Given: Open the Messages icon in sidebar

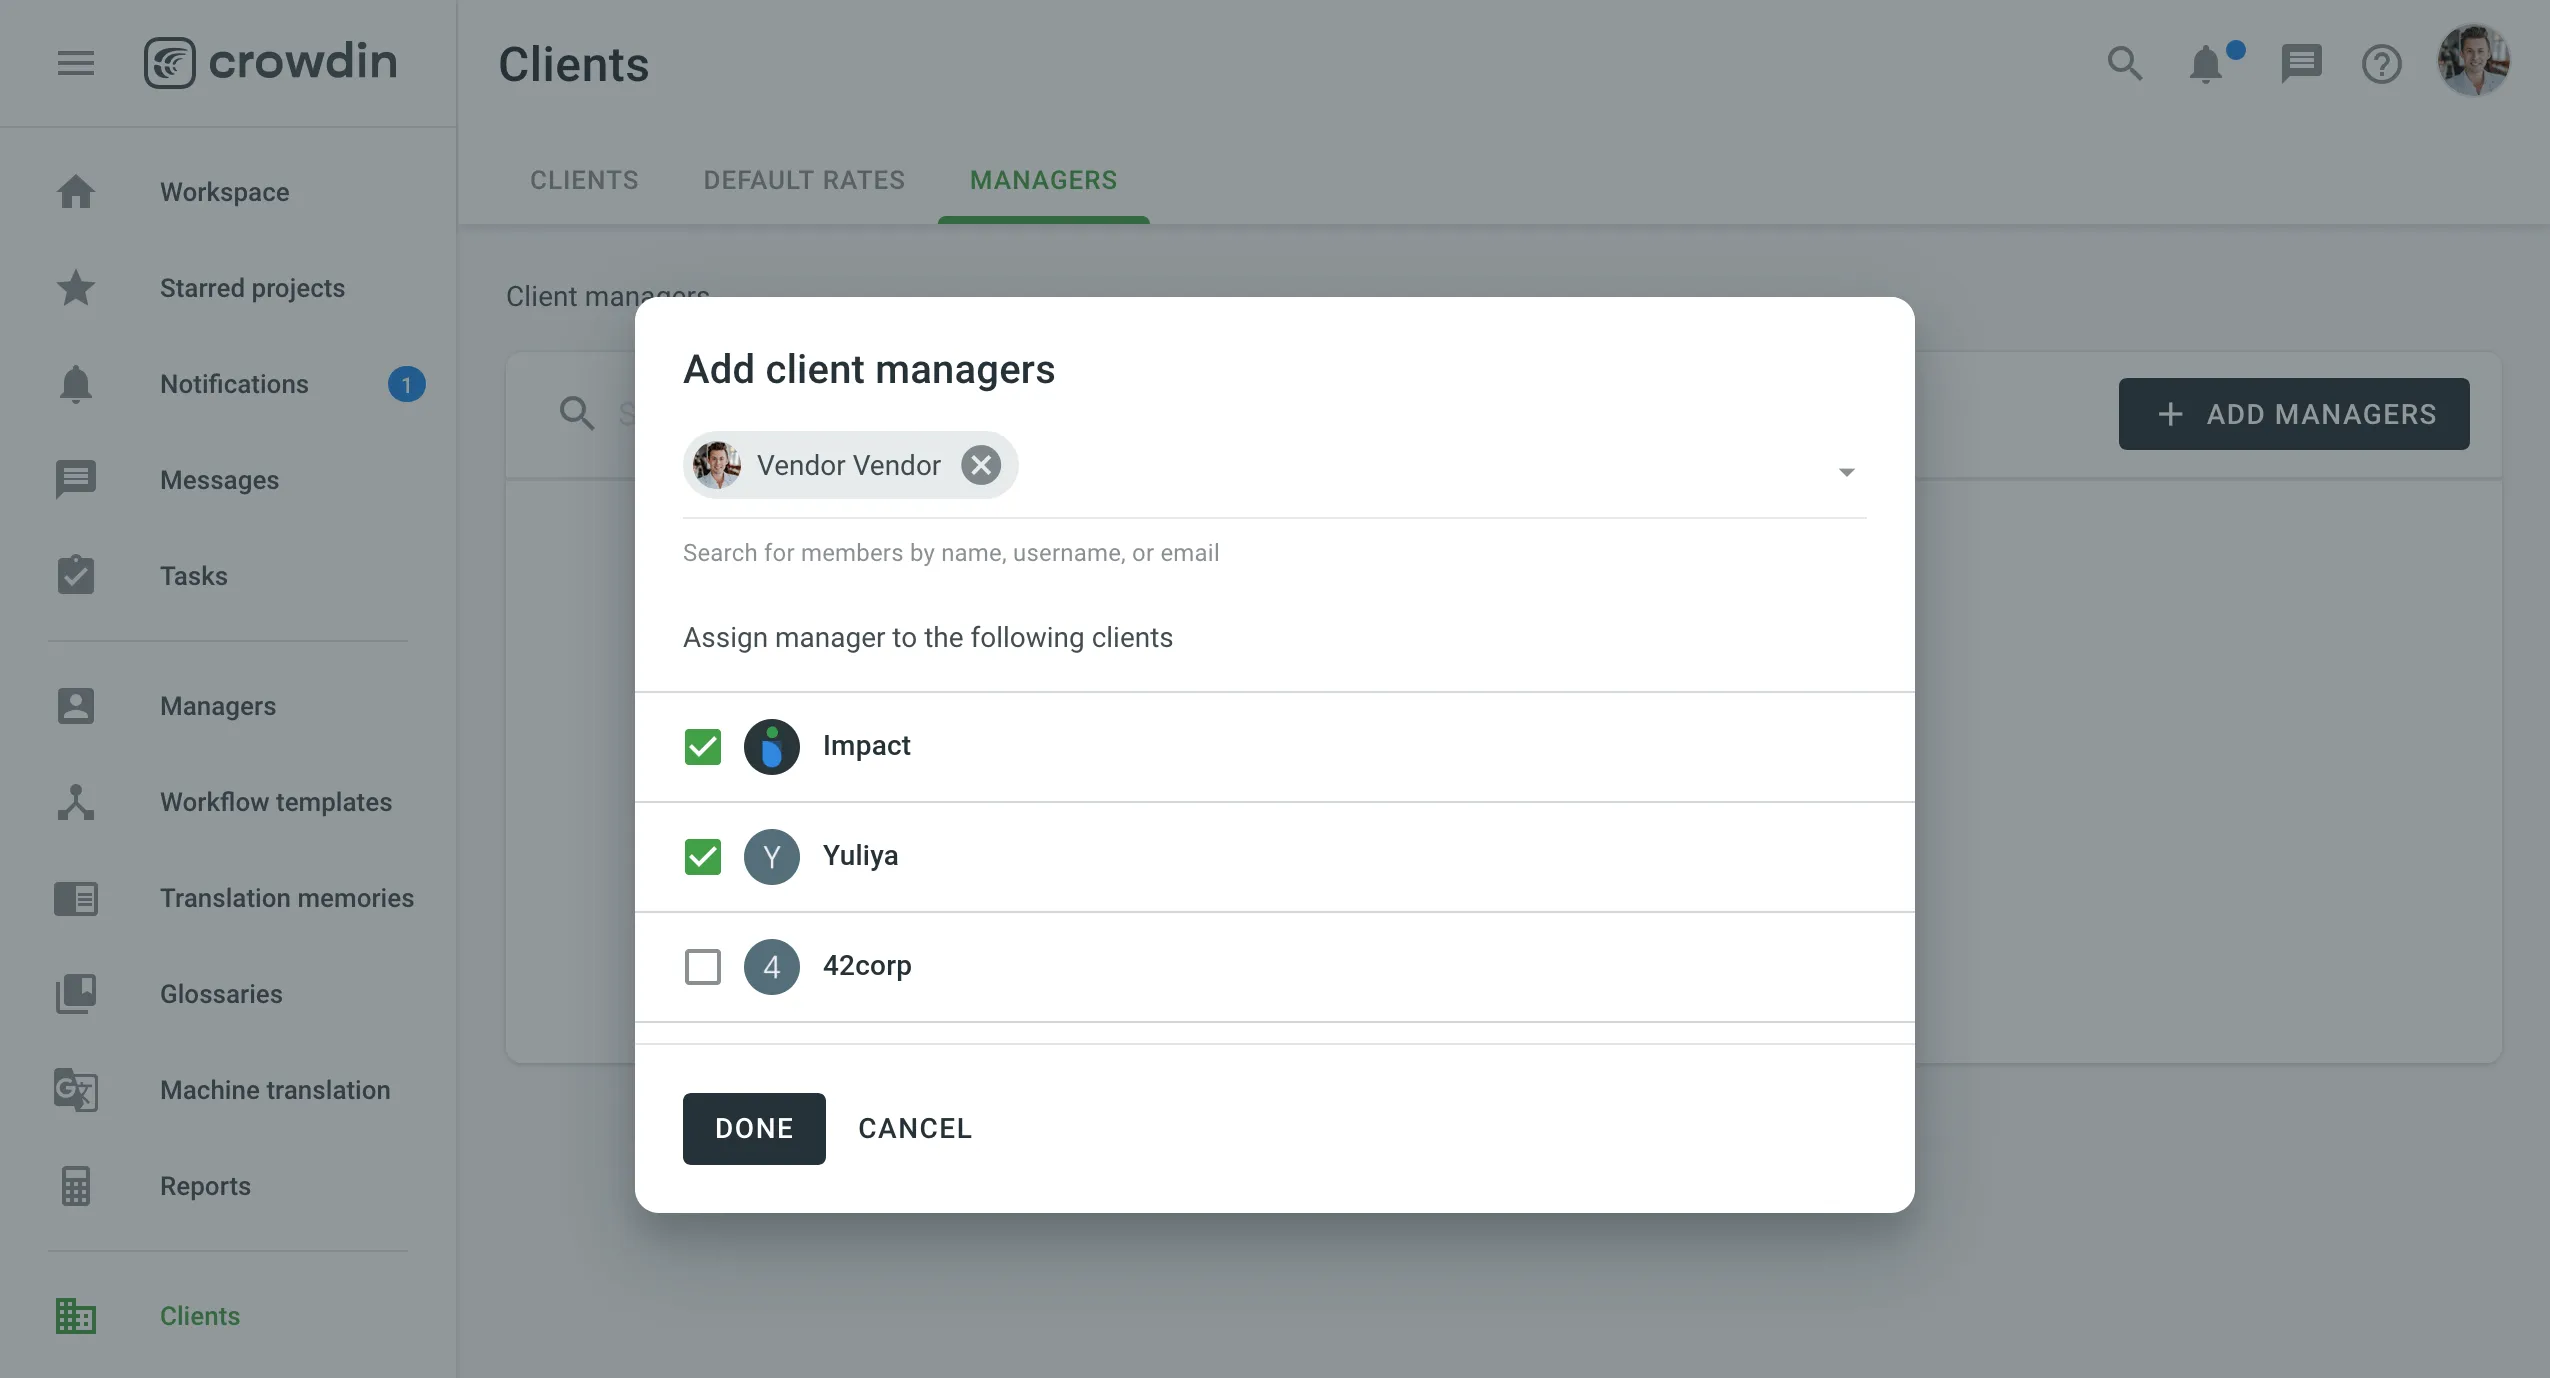Looking at the screenshot, I should (75, 479).
